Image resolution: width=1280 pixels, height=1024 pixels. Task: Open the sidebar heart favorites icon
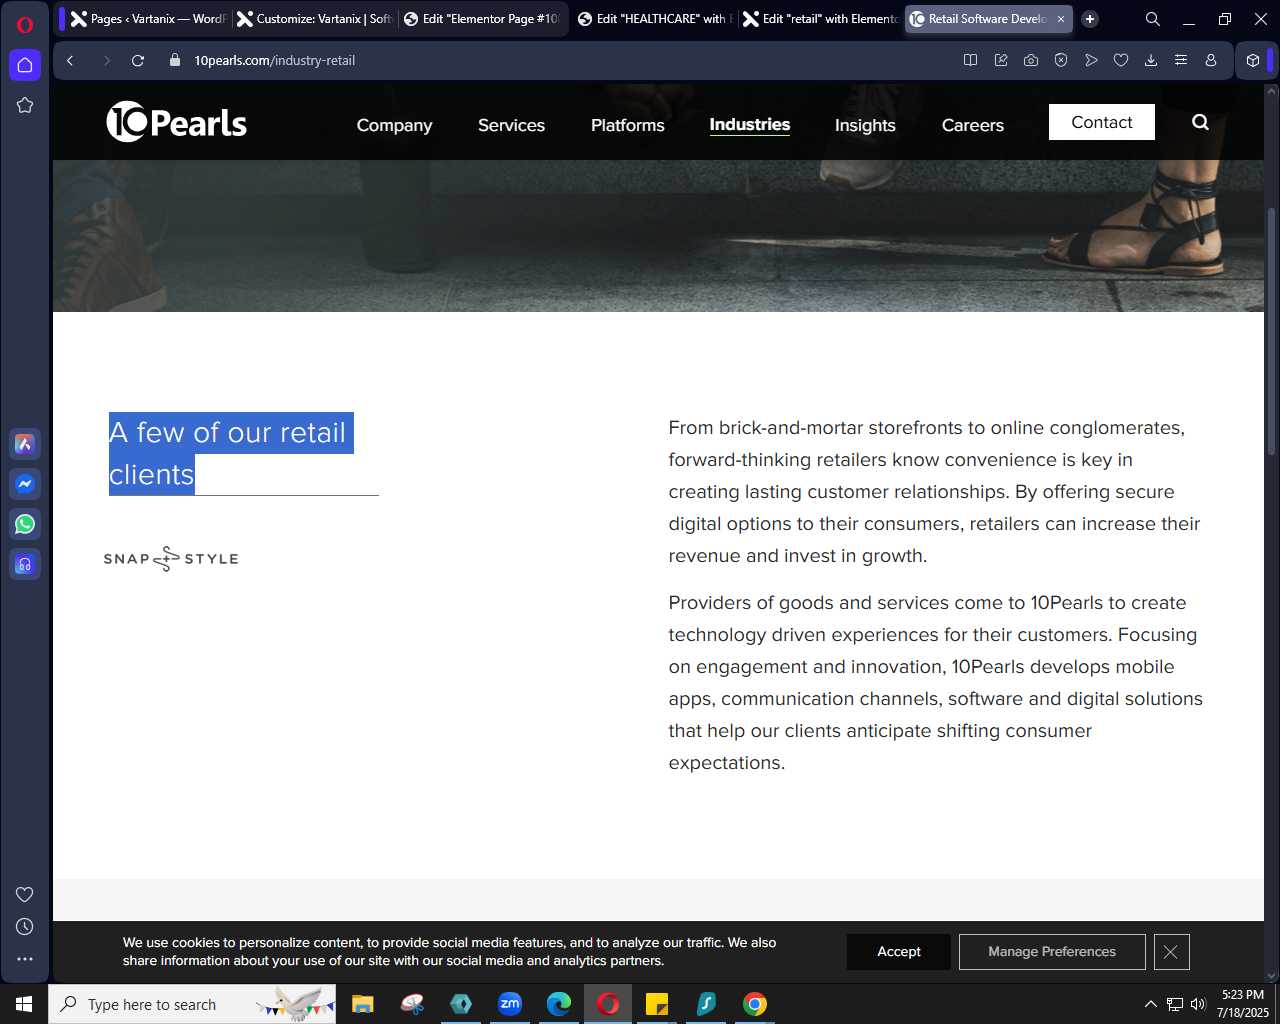point(25,895)
